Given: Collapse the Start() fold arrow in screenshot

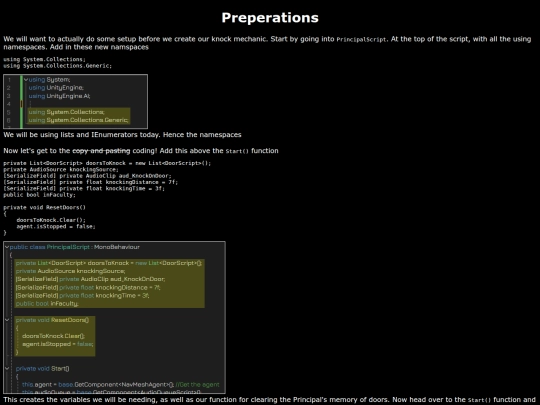Looking at the screenshot, I should 7,368.
